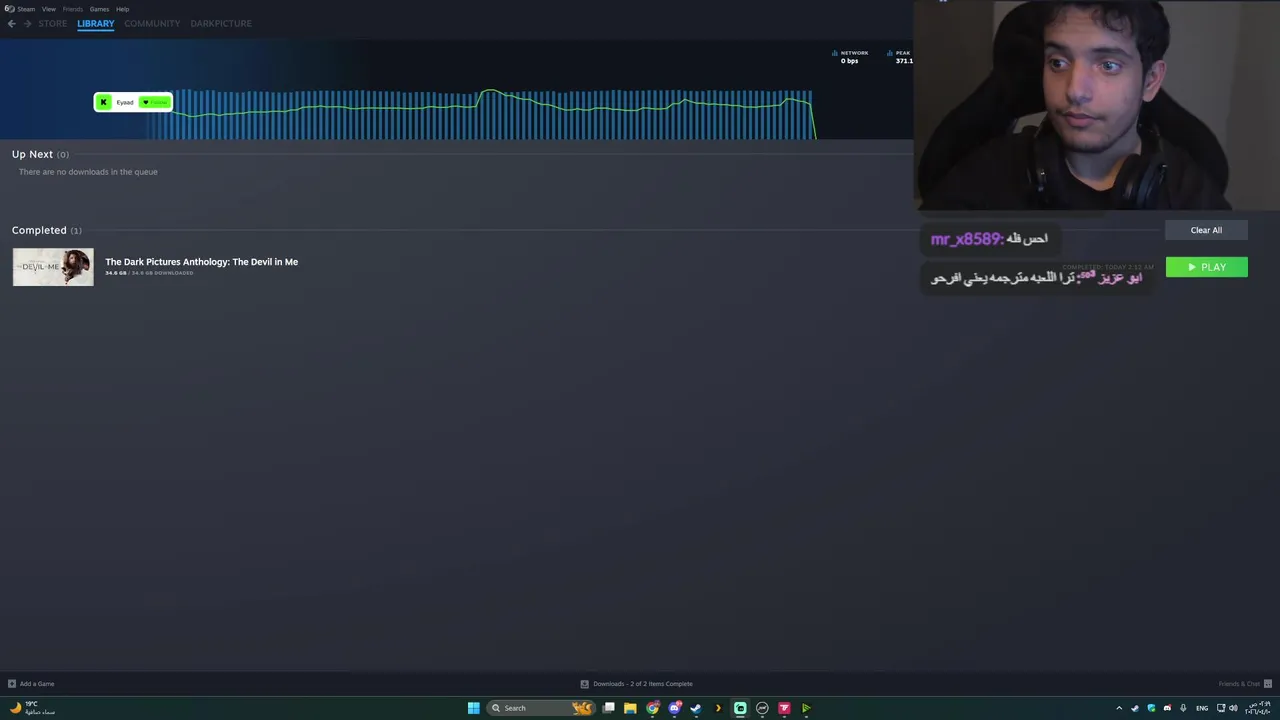Switch to the LIBRARY tab
Image resolution: width=1280 pixels, height=720 pixels.
[x=96, y=23]
